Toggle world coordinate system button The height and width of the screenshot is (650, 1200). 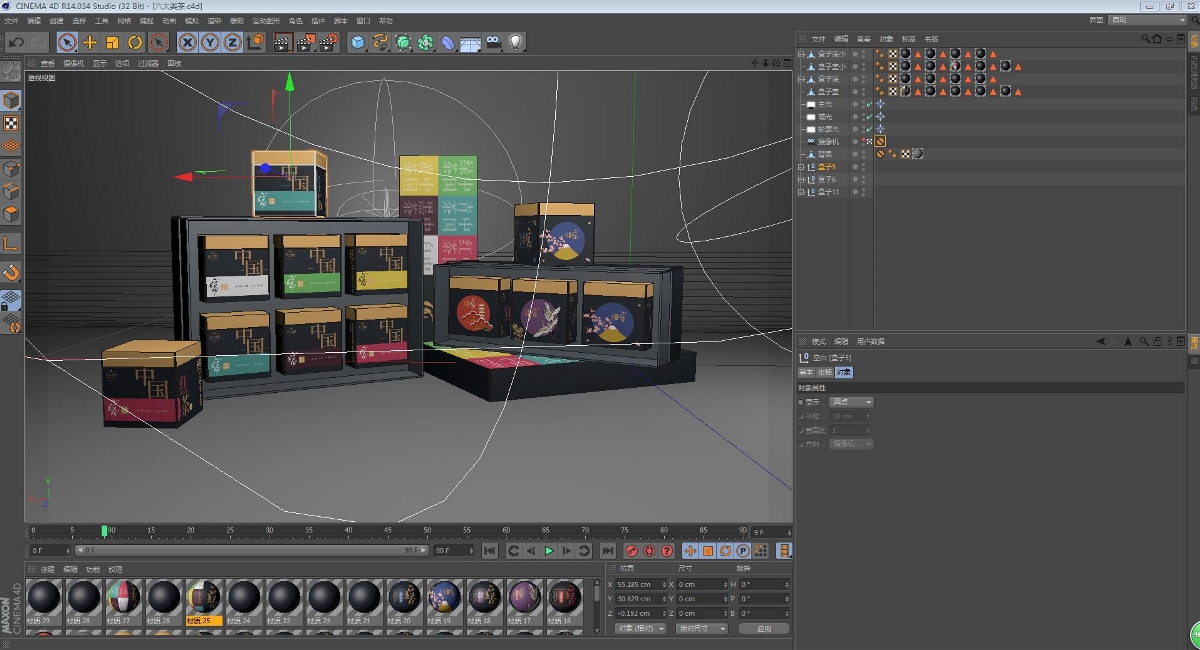[255, 42]
